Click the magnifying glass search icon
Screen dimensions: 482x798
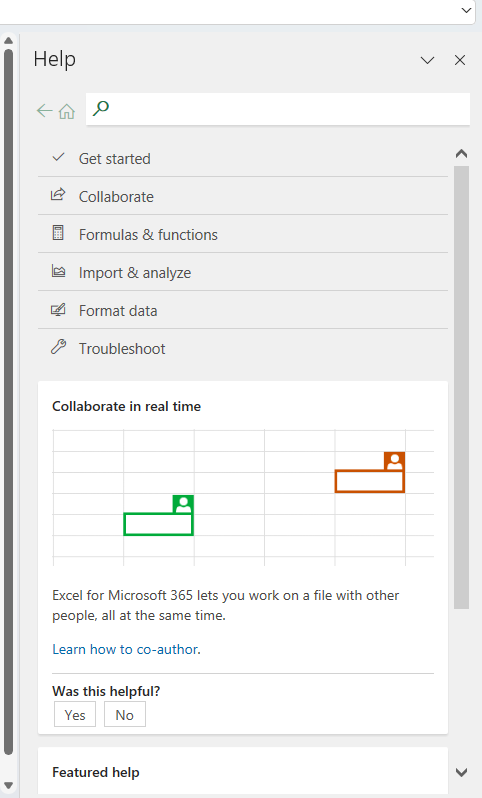coord(101,108)
